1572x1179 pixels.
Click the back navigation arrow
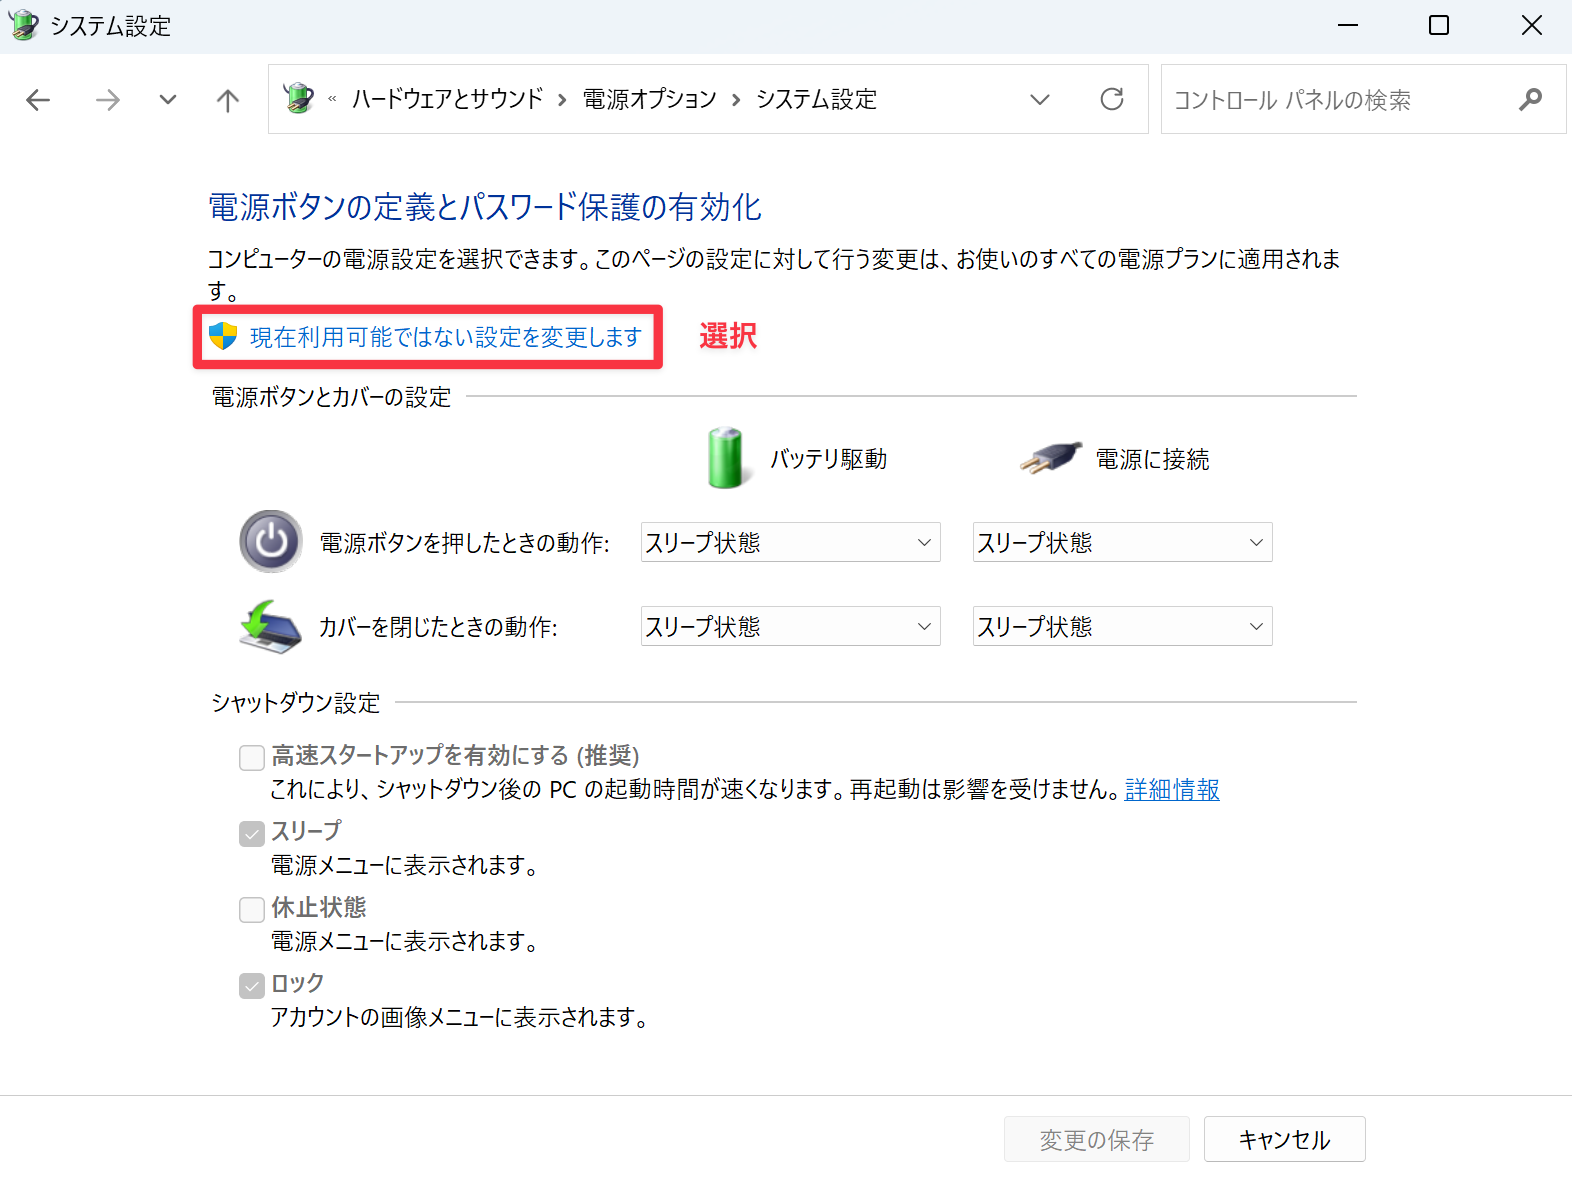point(38,100)
